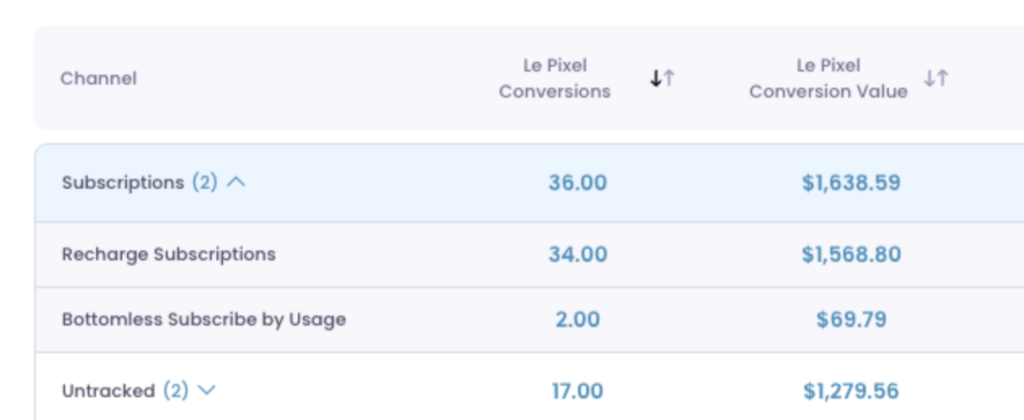The width and height of the screenshot is (1024, 420).
Task: Select the Recharge Subscriptions row
Action: (x=529, y=254)
